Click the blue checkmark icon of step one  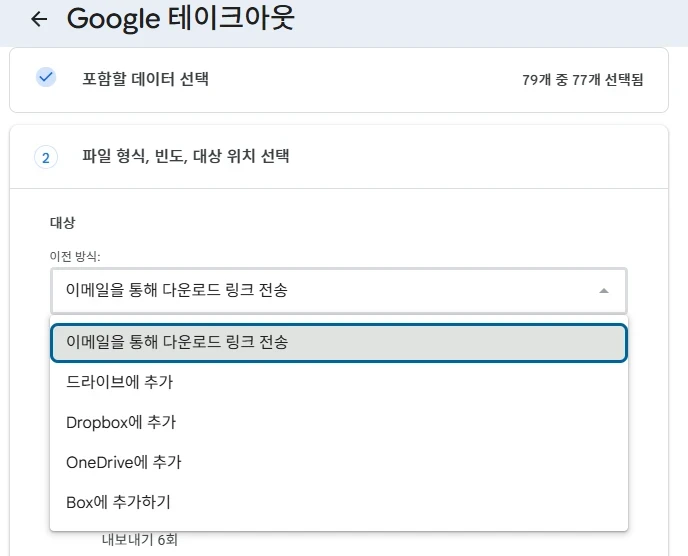pyautogui.click(x=46, y=78)
